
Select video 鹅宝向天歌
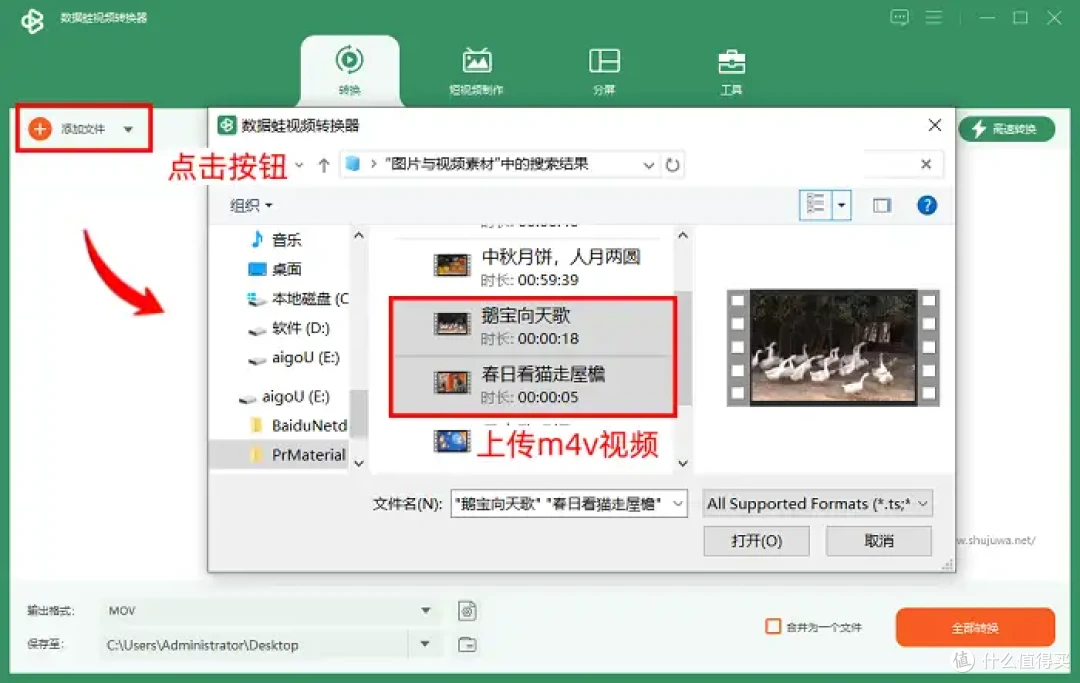pyautogui.click(x=532, y=326)
